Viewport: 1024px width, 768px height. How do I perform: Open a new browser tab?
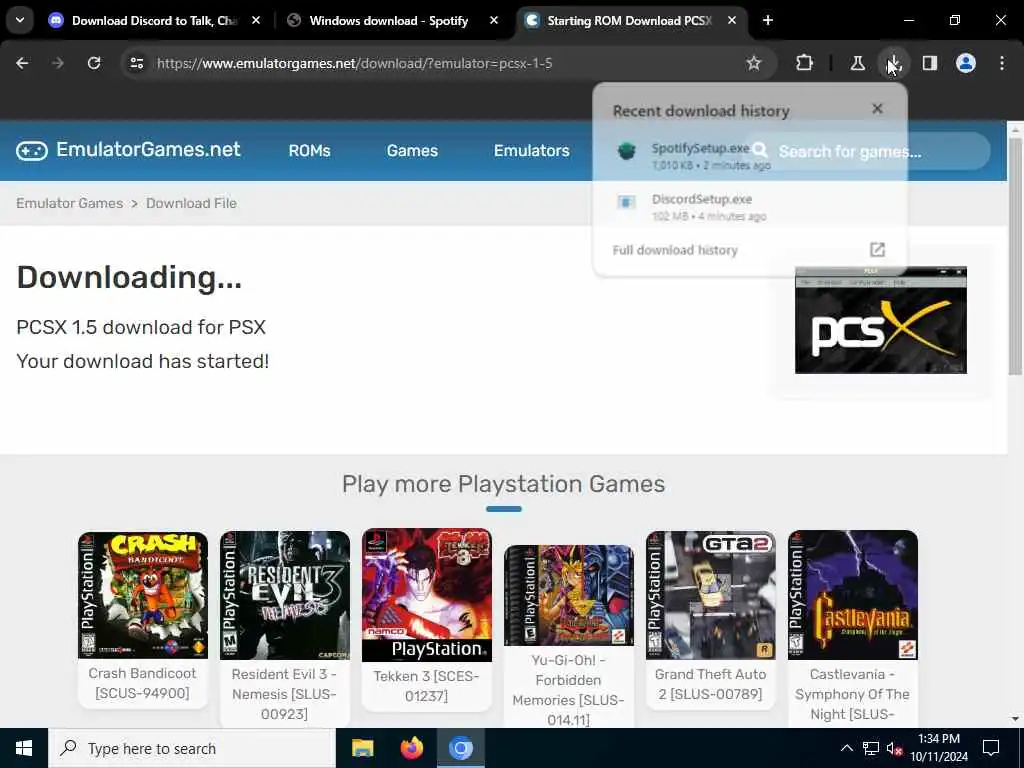coord(768,20)
